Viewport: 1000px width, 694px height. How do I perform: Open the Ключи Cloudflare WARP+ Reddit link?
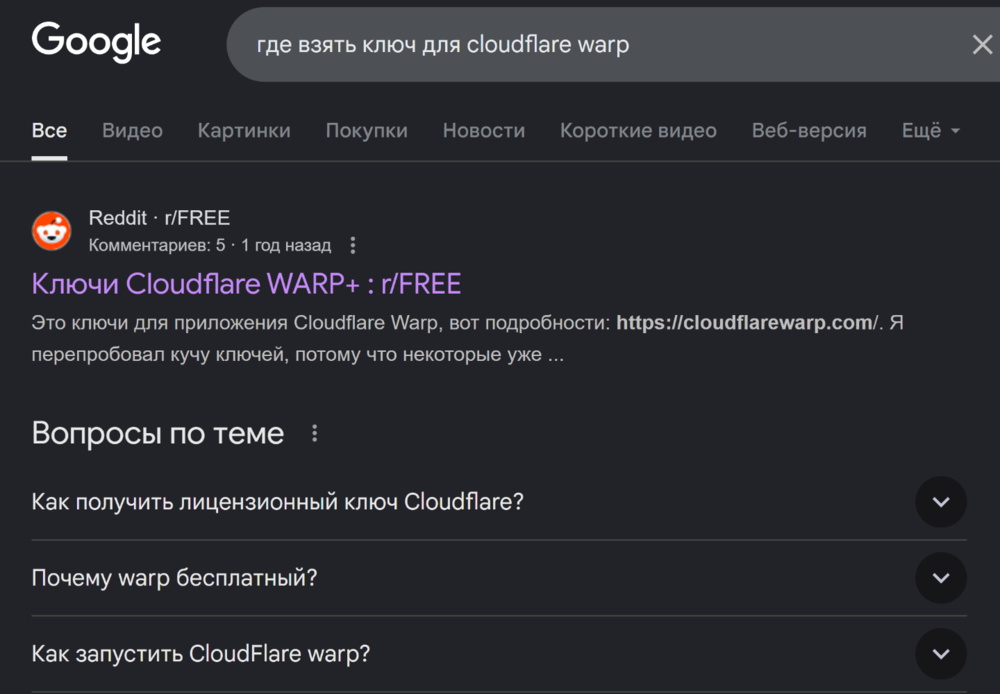tap(244, 284)
